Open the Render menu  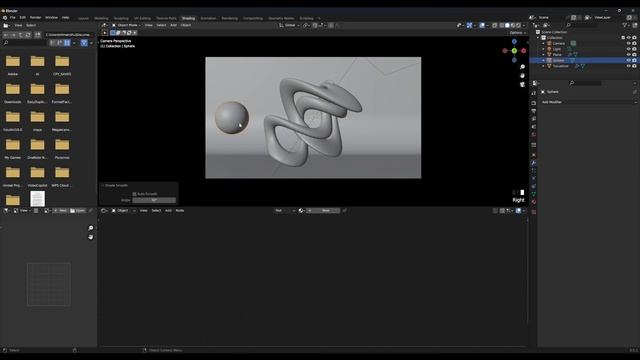[36, 18]
